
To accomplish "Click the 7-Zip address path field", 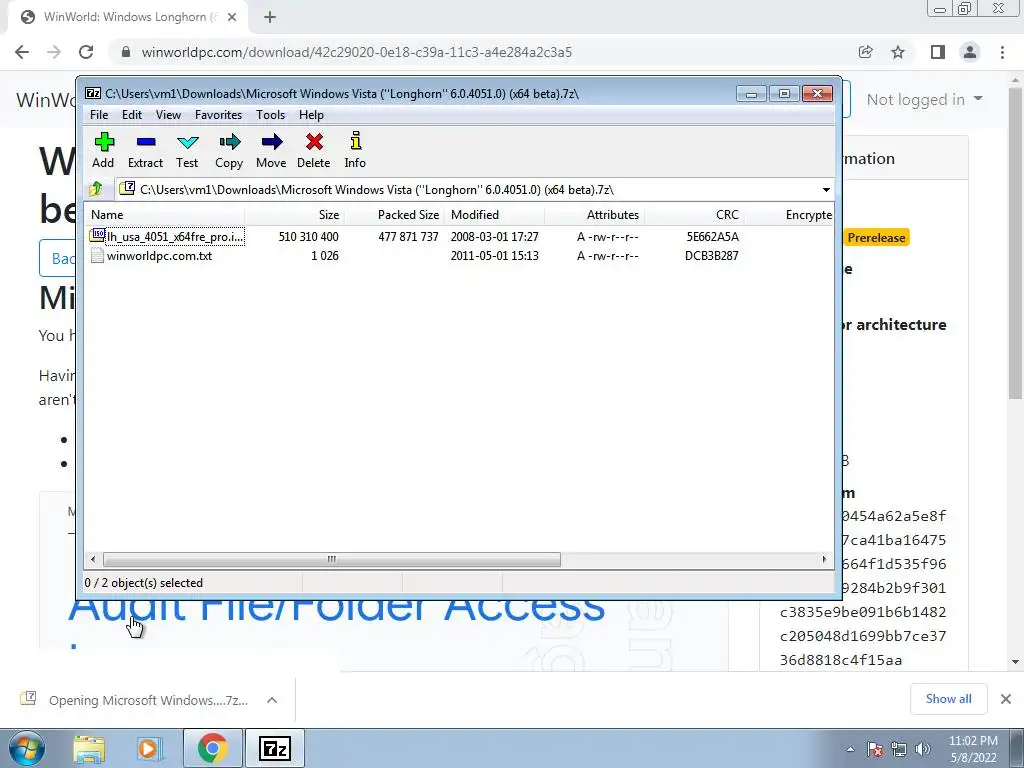I will pos(475,190).
